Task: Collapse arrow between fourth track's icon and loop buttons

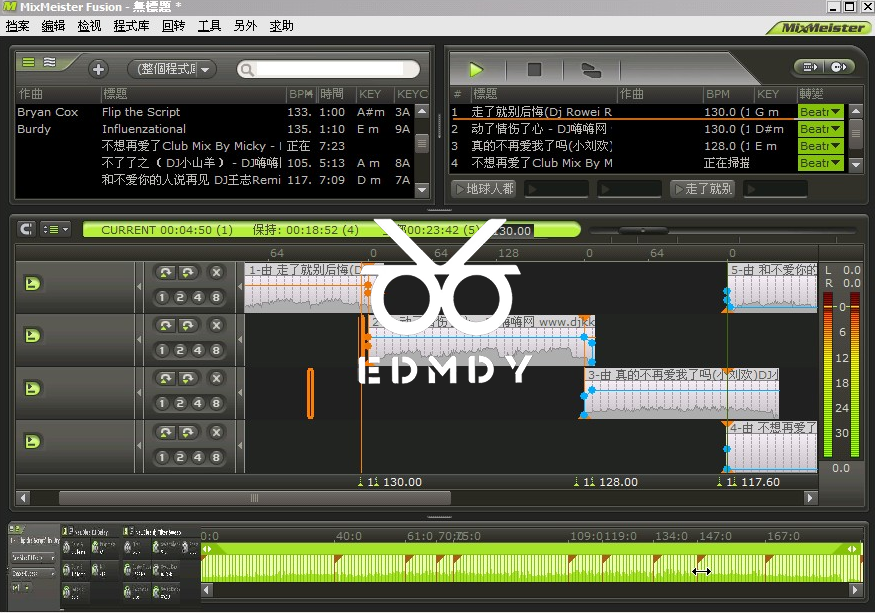Action: pos(139,446)
